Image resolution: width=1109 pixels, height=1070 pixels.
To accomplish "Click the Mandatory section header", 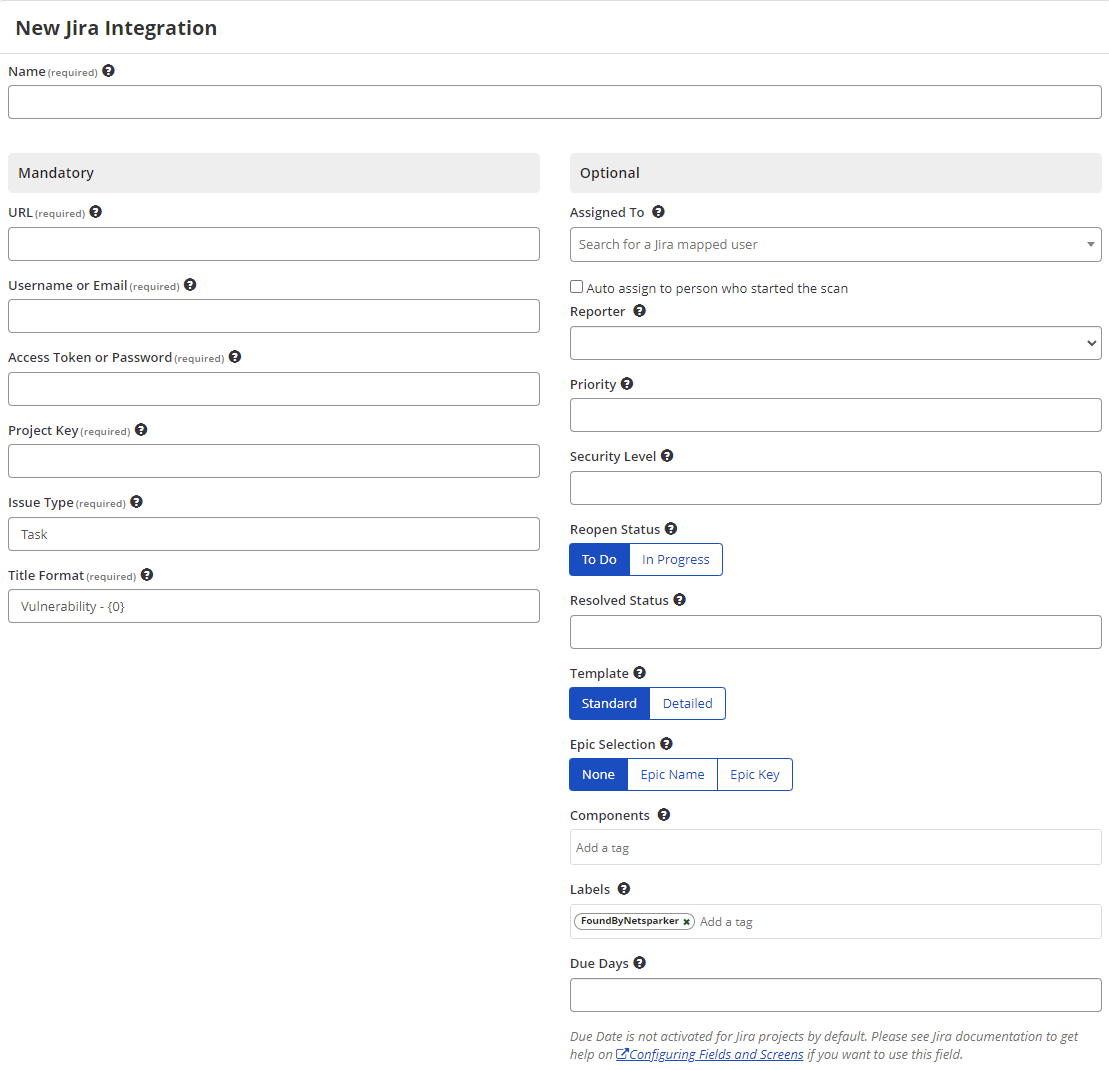I will pos(274,173).
